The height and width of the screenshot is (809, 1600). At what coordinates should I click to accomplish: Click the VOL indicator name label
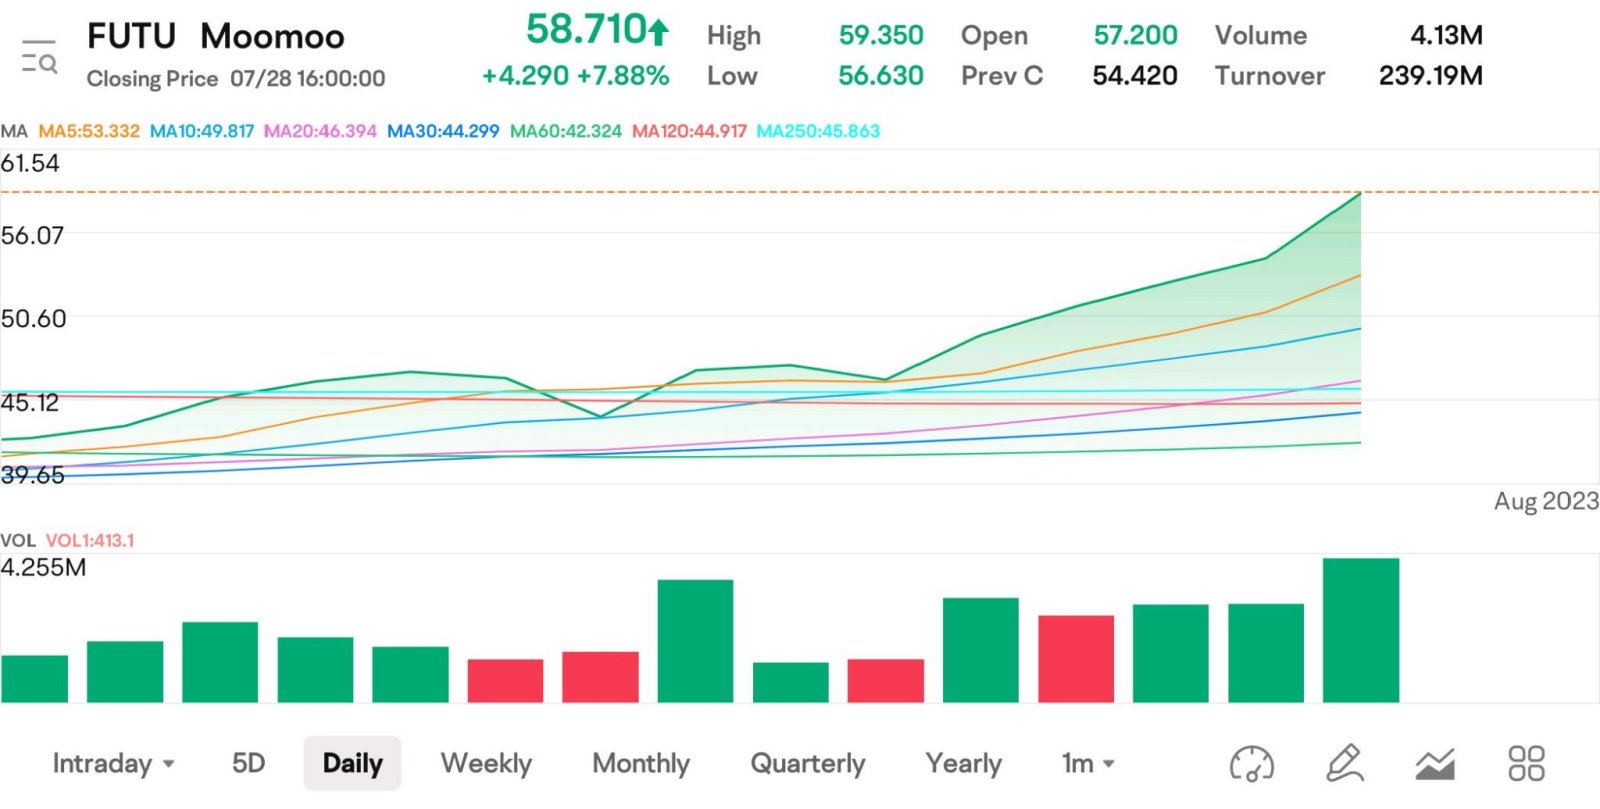tap(17, 540)
